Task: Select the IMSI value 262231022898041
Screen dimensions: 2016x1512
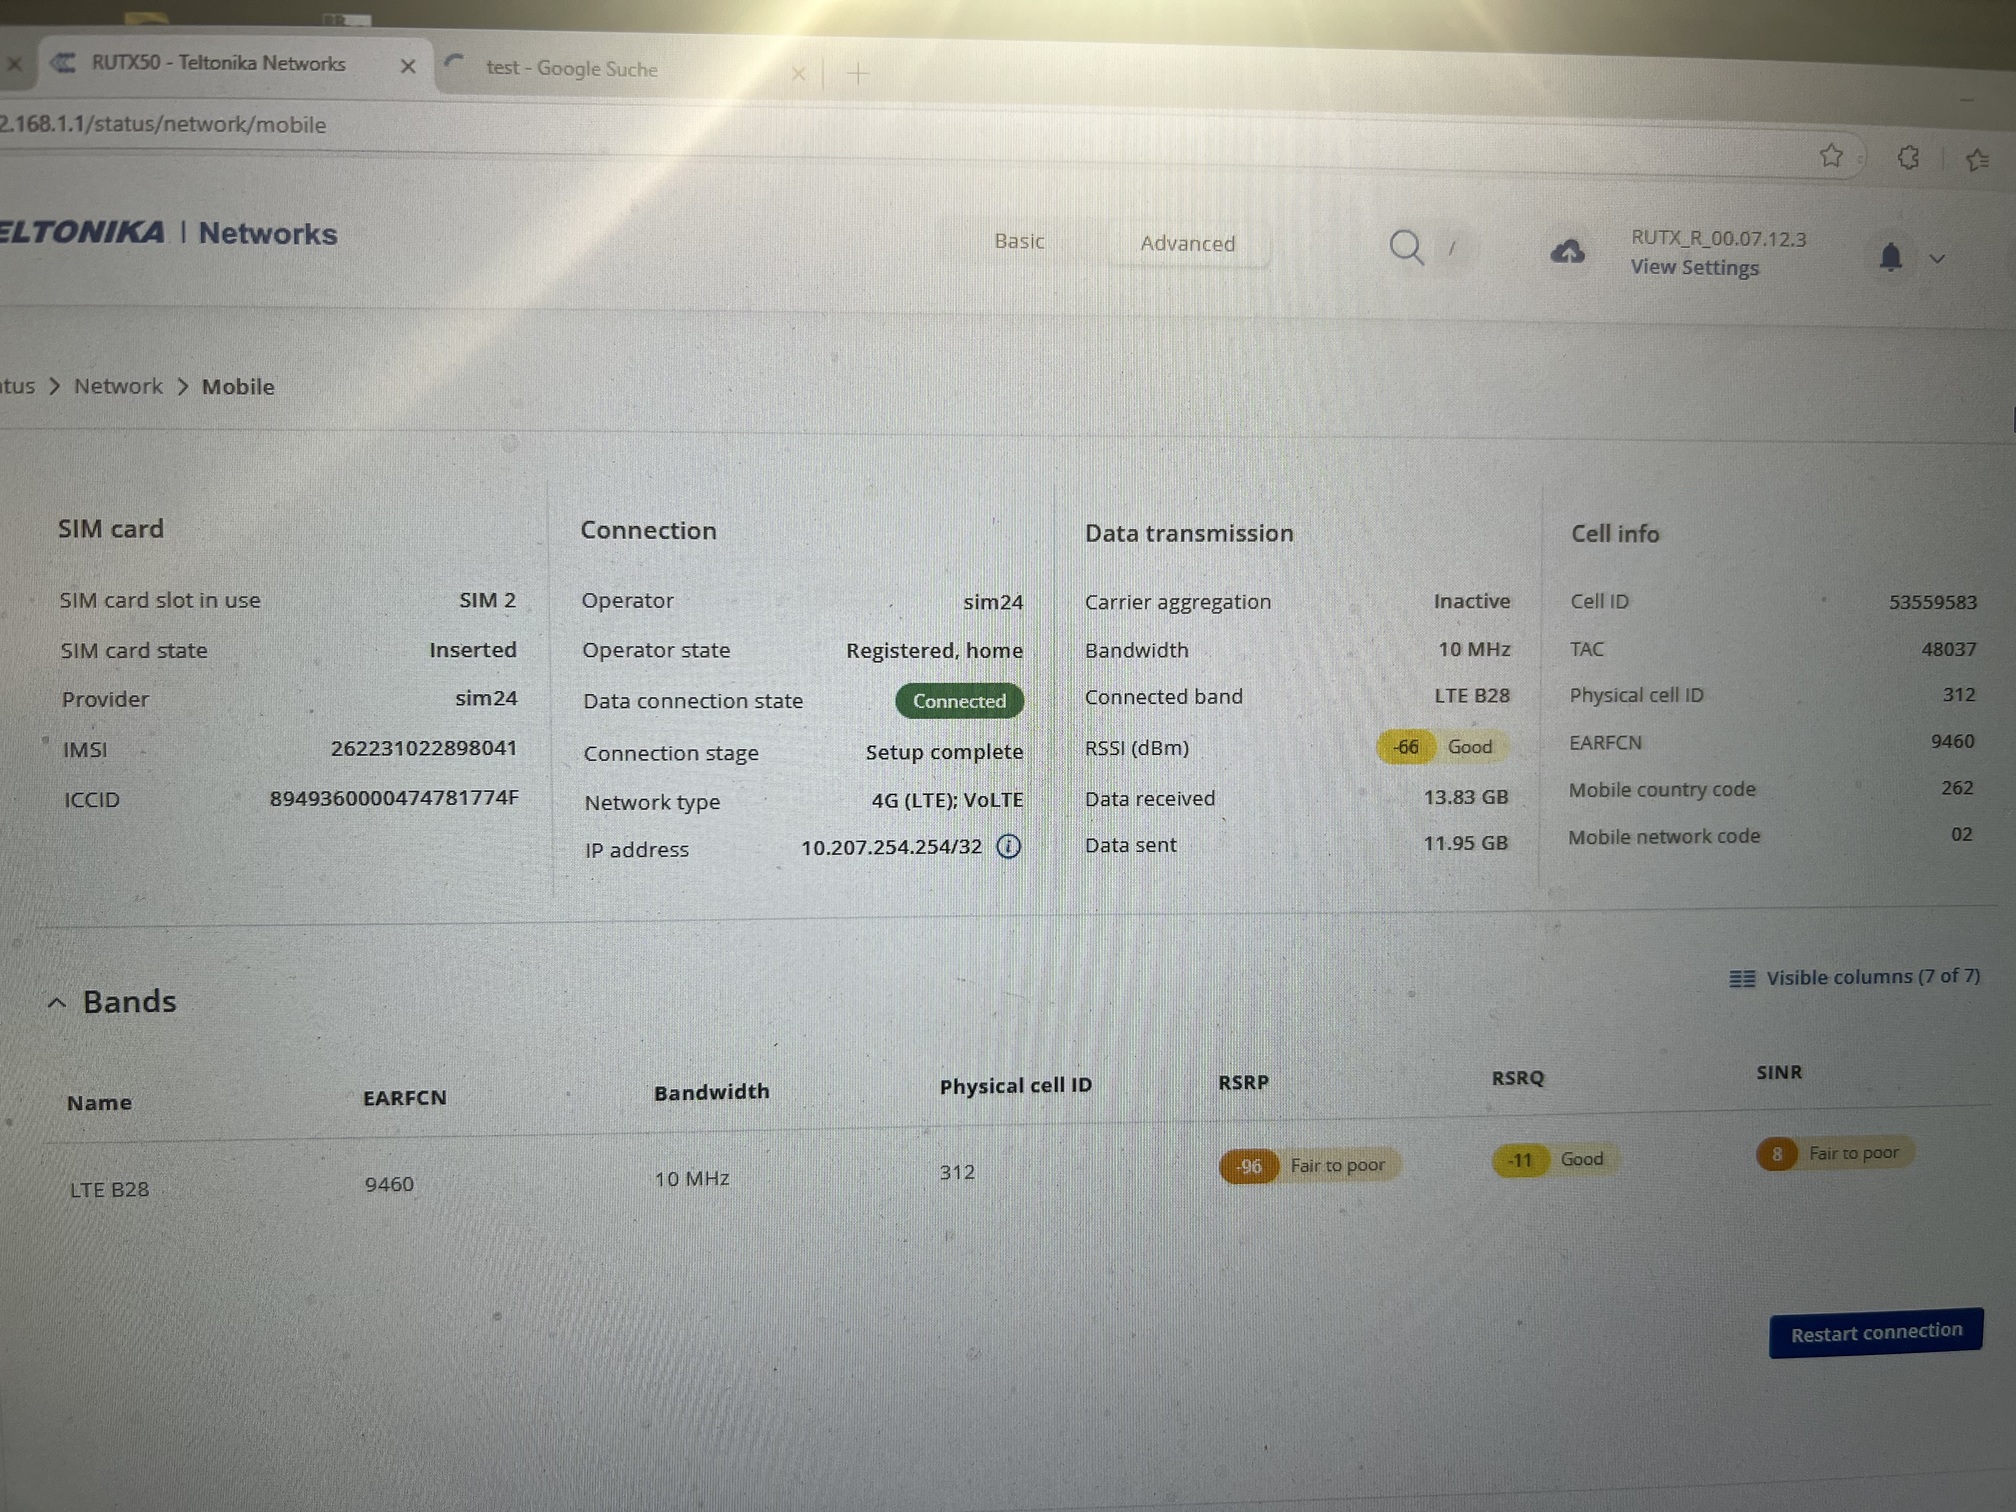Action: [423, 748]
